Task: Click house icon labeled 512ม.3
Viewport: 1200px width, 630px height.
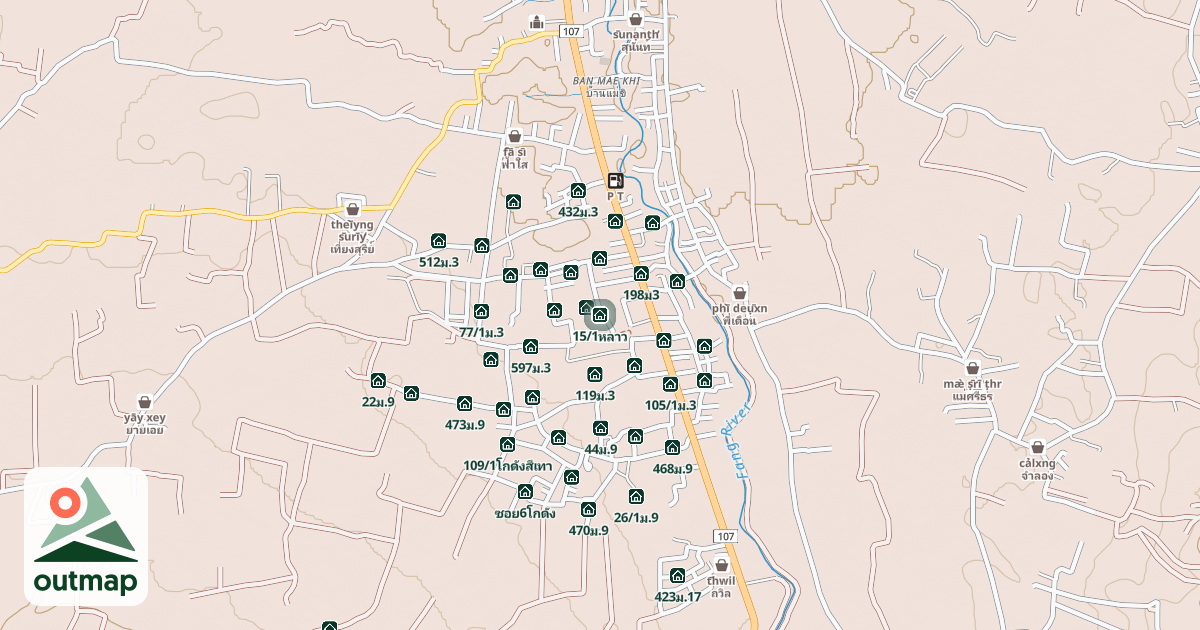Action: coord(438,241)
